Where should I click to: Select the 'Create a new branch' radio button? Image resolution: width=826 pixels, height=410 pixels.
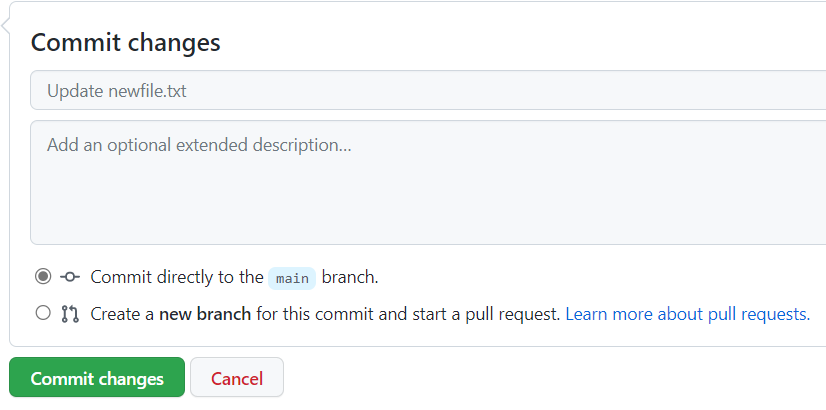click(43, 313)
